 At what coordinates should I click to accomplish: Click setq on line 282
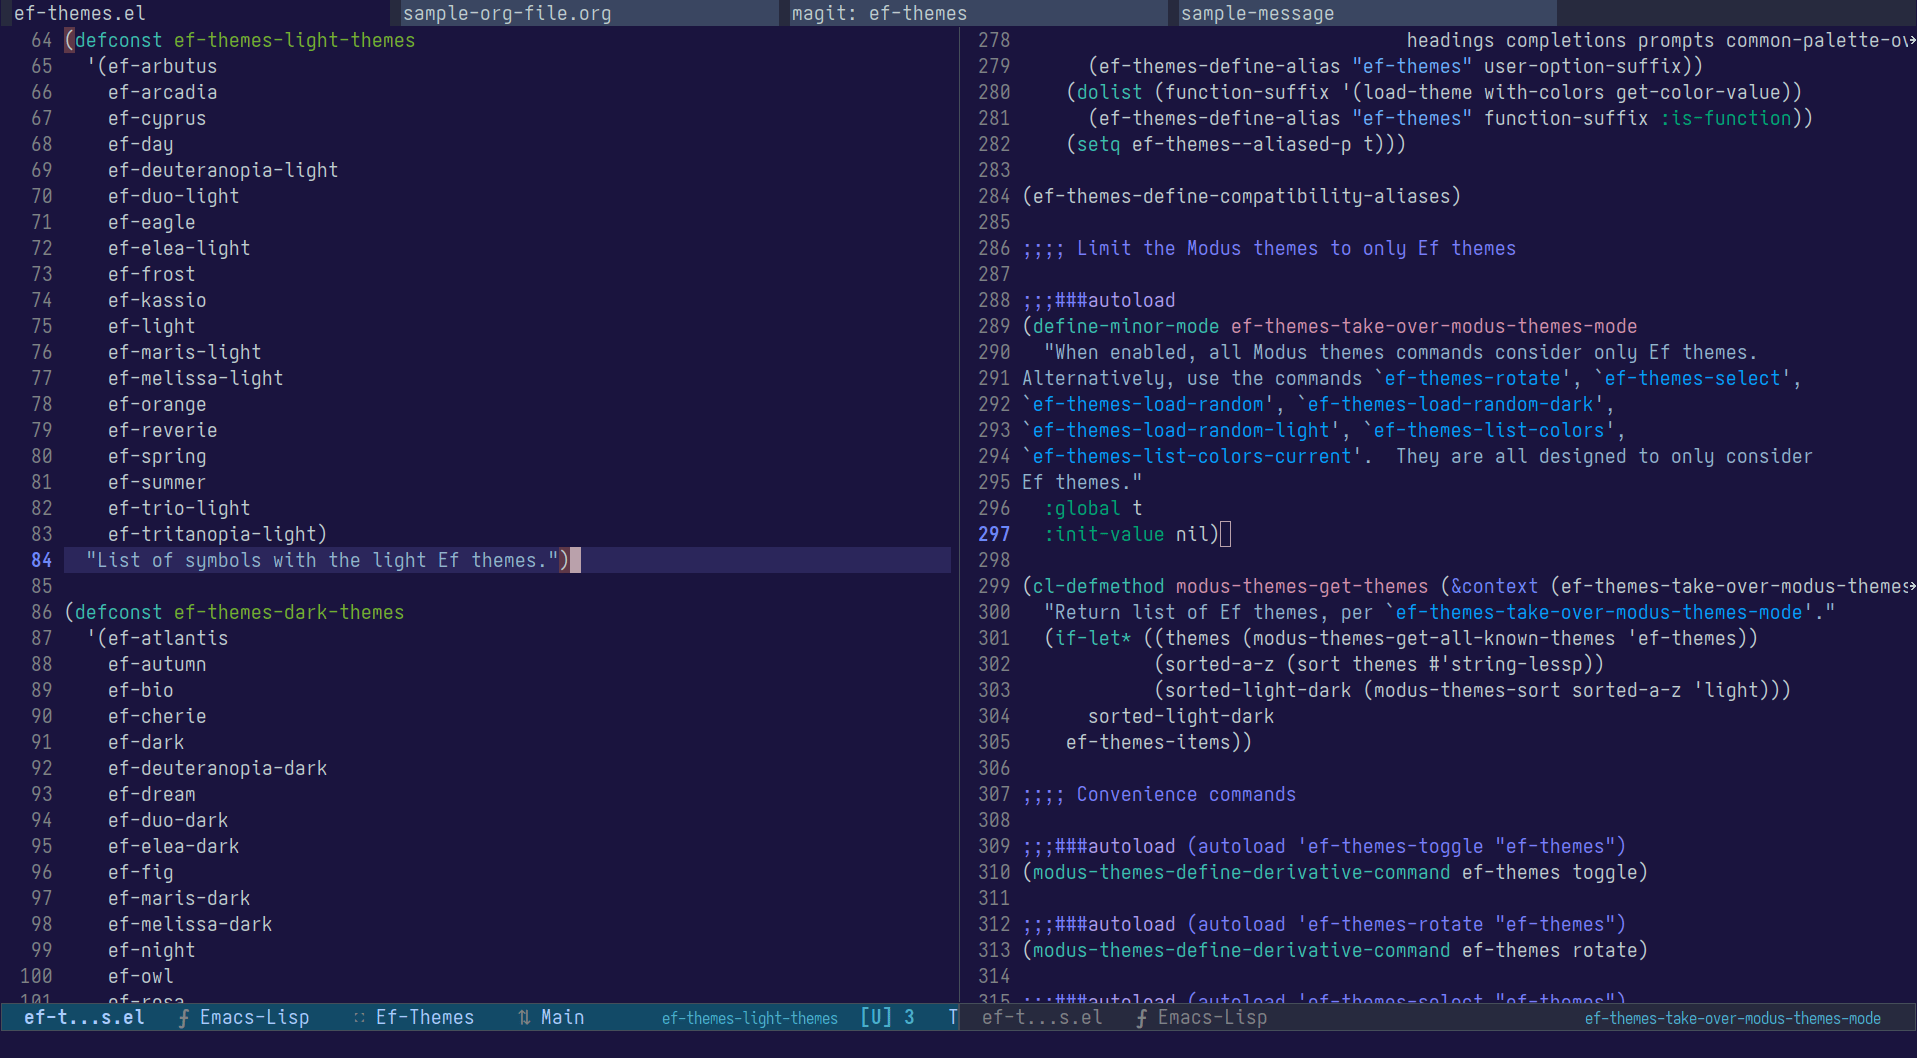click(1099, 144)
